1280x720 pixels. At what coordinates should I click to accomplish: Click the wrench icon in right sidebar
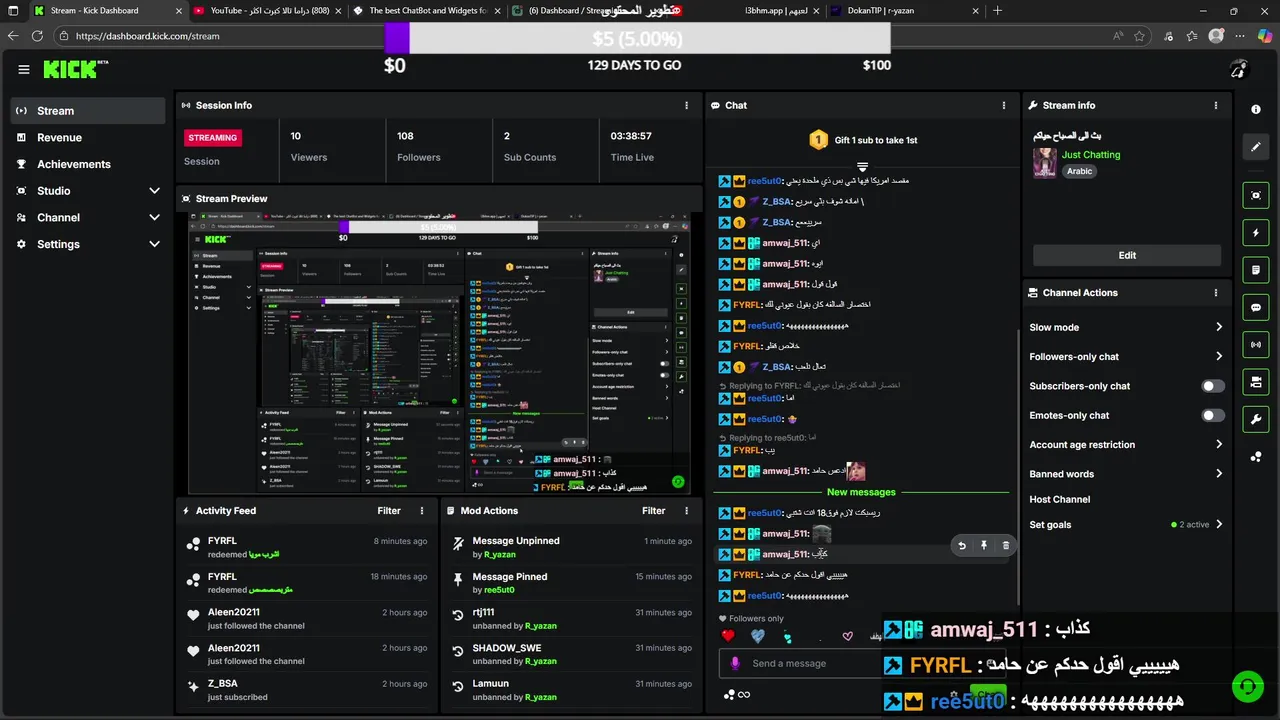pyautogui.click(x=1256, y=419)
